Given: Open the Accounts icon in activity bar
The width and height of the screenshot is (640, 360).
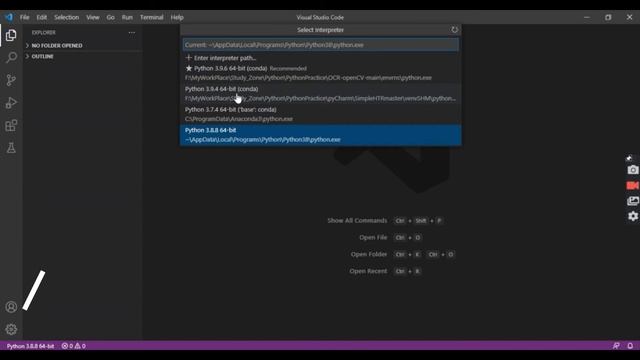Looking at the screenshot, I should pos(11,307).
